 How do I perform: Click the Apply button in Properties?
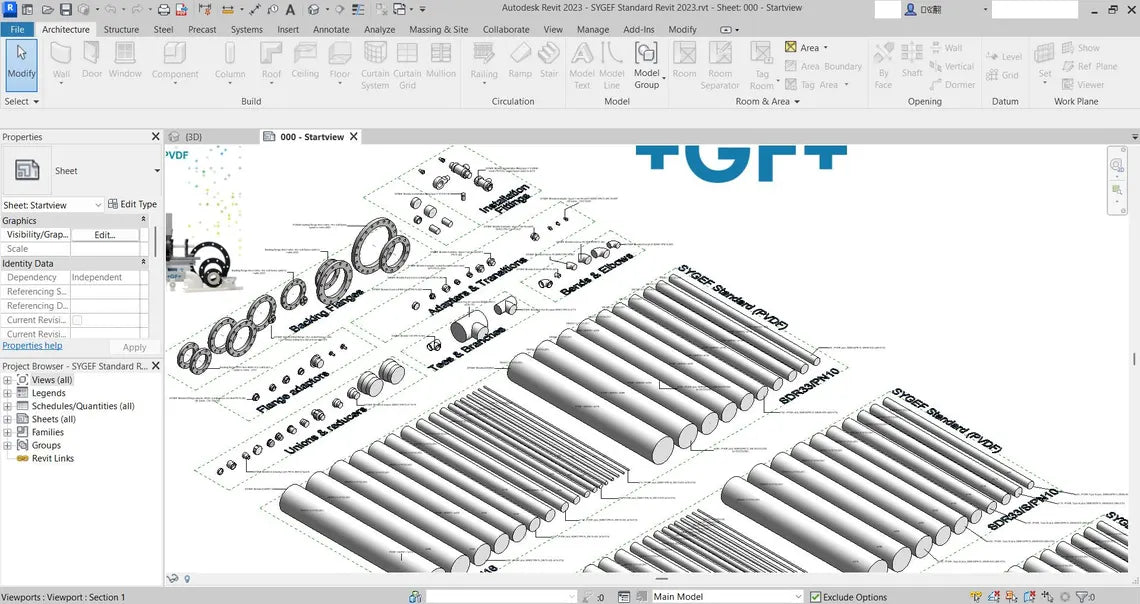[135, 347]
